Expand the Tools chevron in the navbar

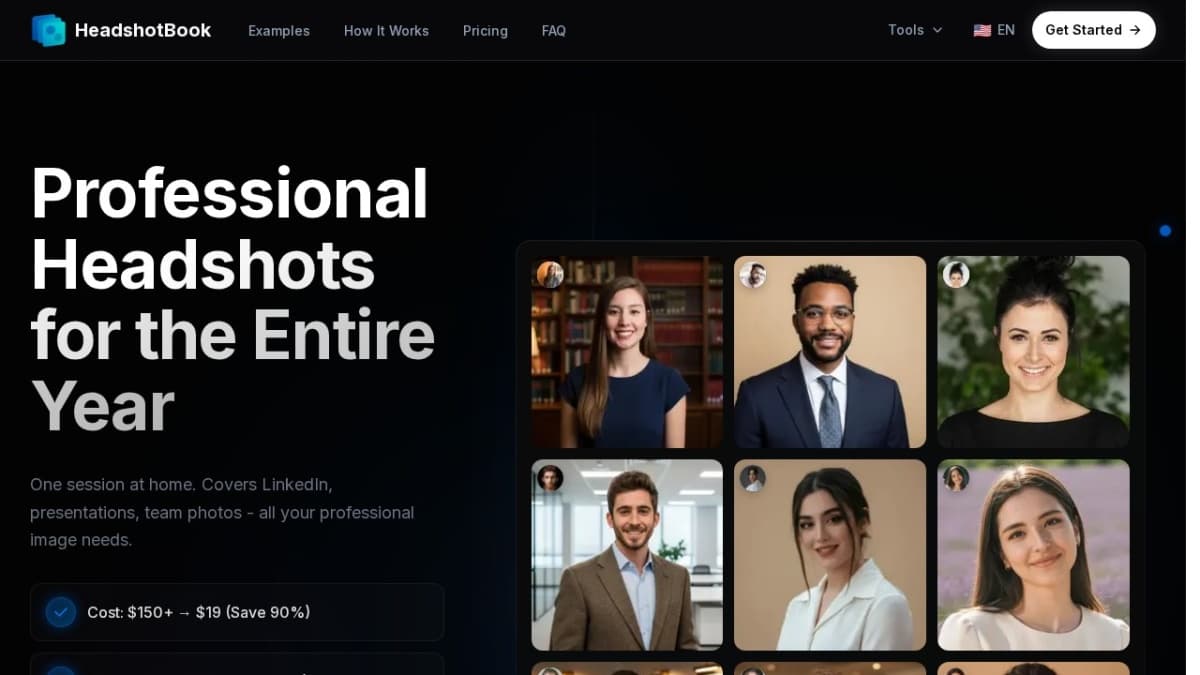coord(938,31)
